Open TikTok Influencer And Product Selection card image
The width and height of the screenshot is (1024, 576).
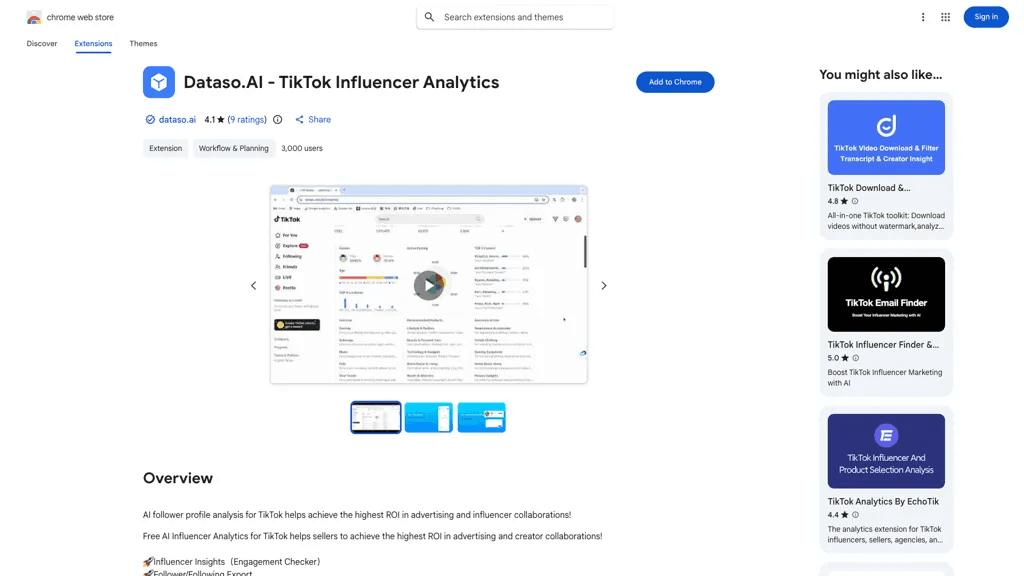[886, 451]
